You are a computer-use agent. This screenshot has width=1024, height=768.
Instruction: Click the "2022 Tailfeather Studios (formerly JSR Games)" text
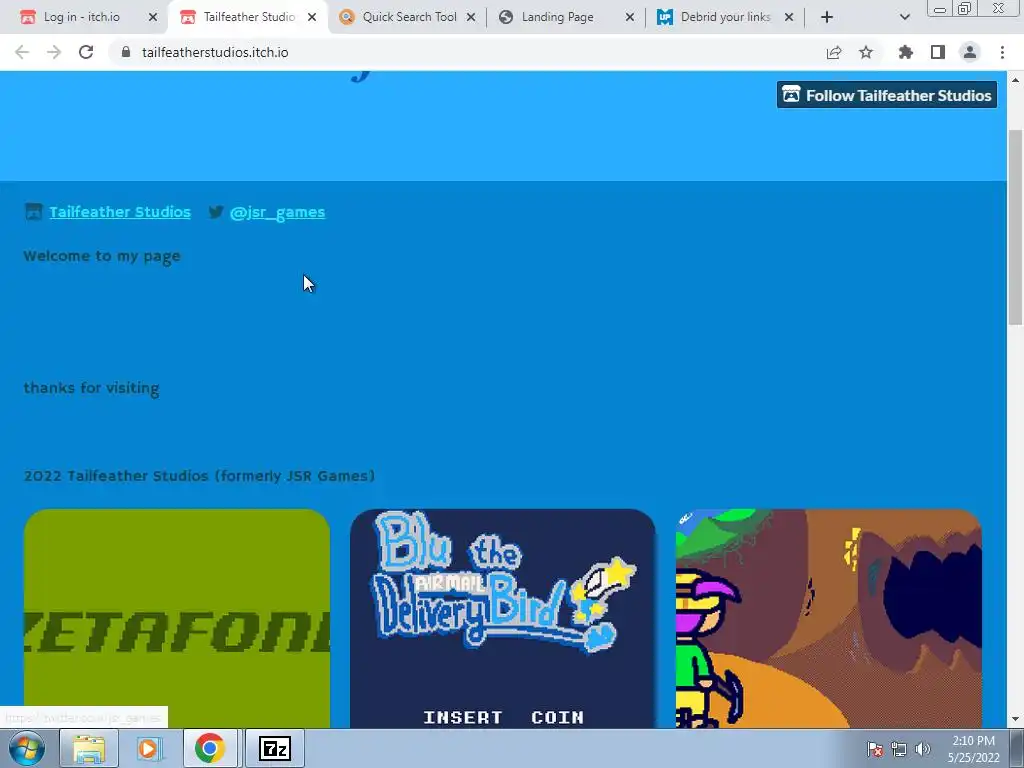199,475
